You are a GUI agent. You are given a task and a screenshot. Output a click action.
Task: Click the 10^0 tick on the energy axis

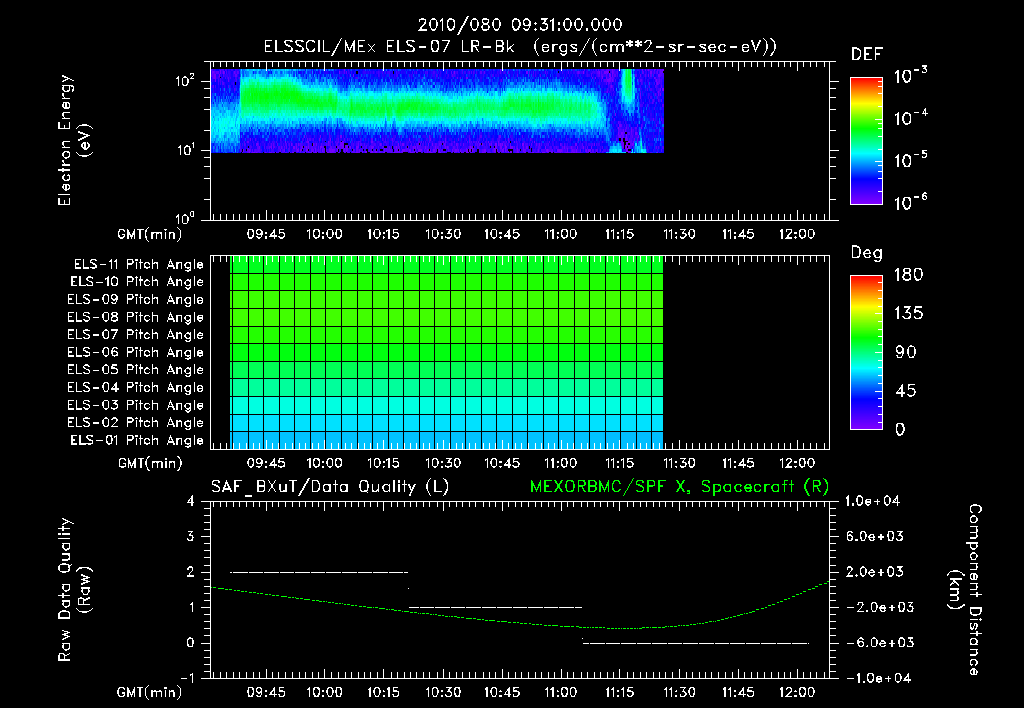(x=185, y=218)
